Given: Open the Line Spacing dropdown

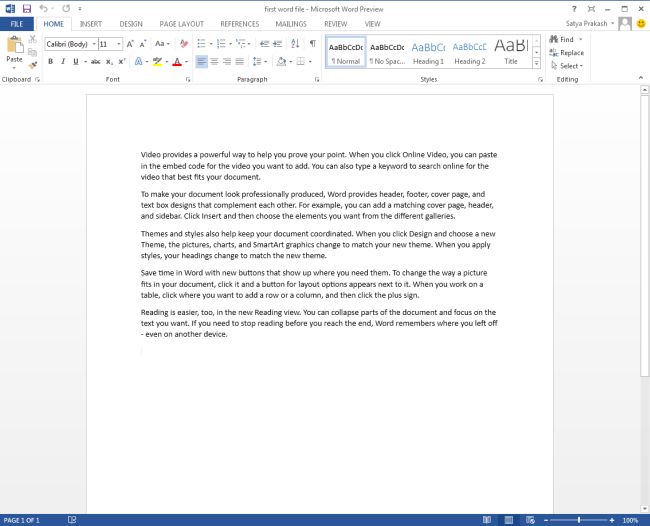Looking at the screenshot, I should click(x=260, y=62).
